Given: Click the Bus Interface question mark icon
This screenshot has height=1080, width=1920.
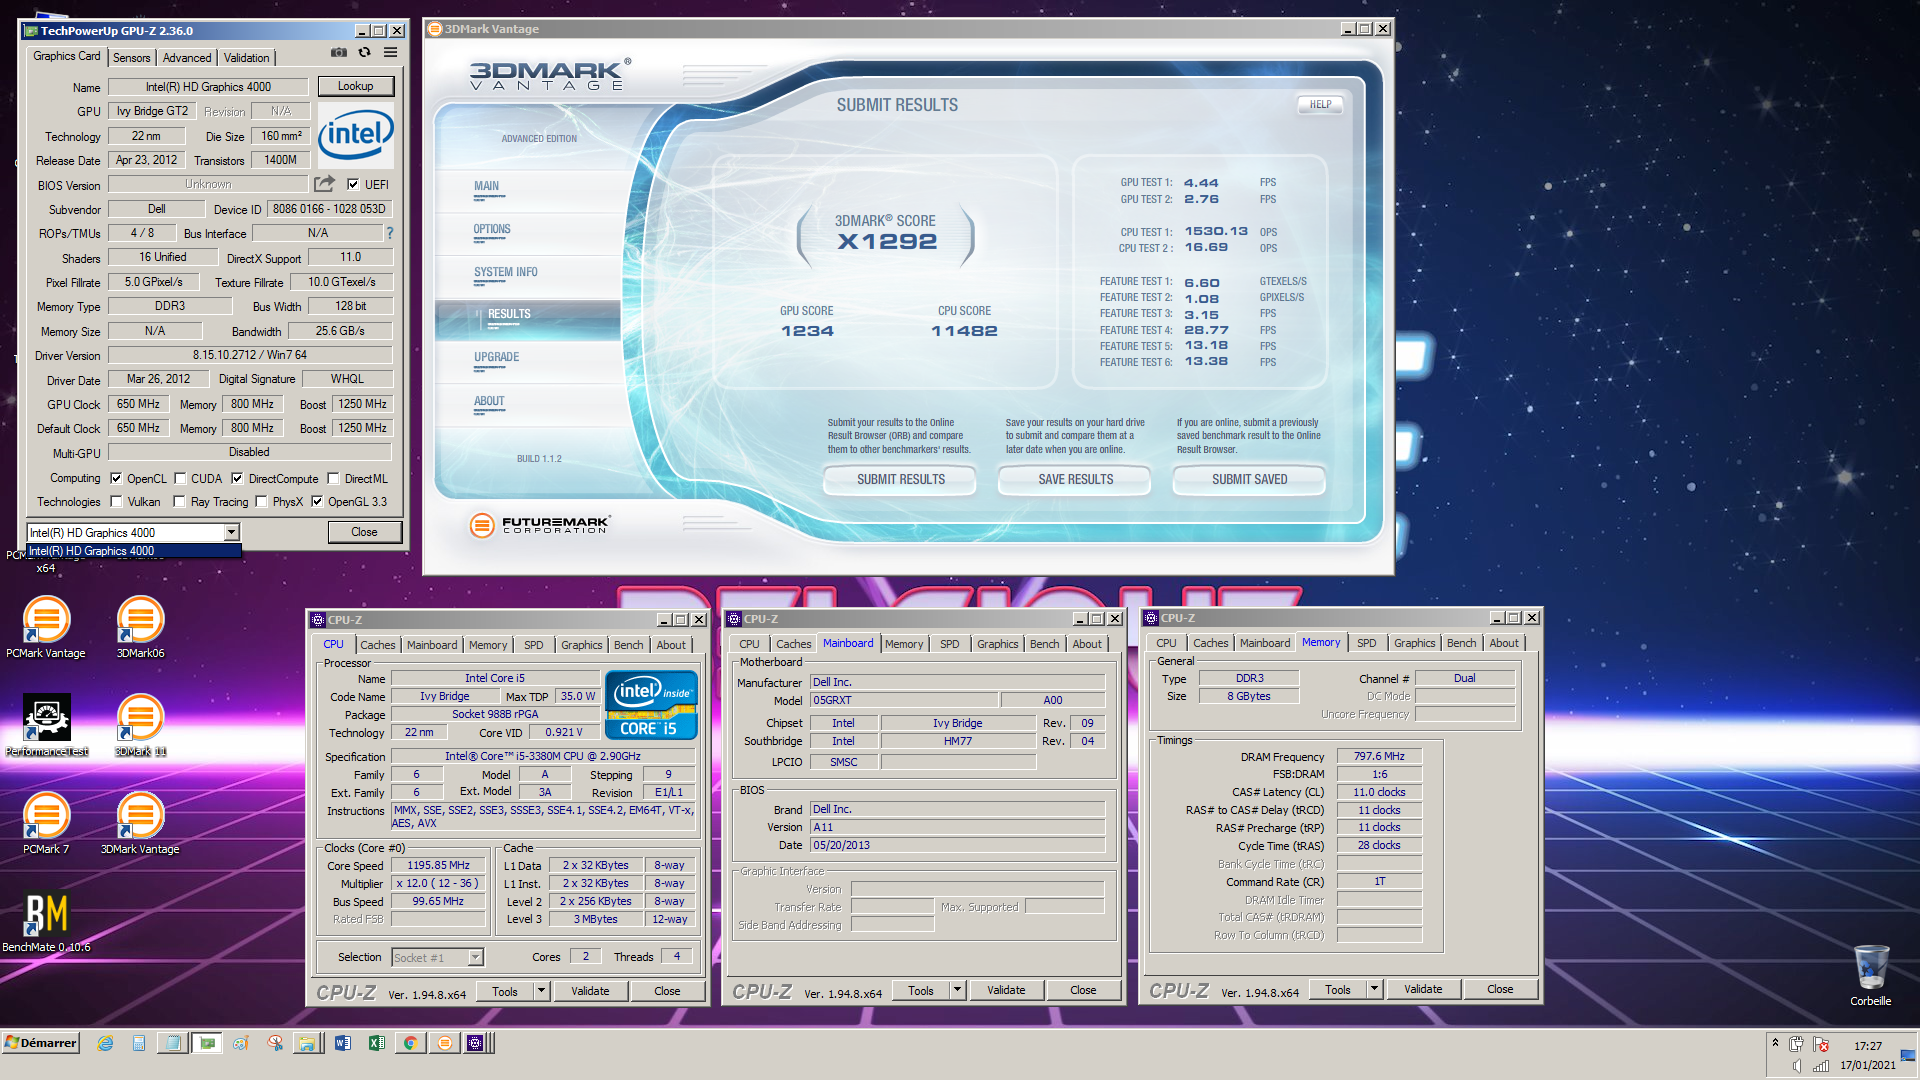Looking at the screenshot, I should 390,233.
